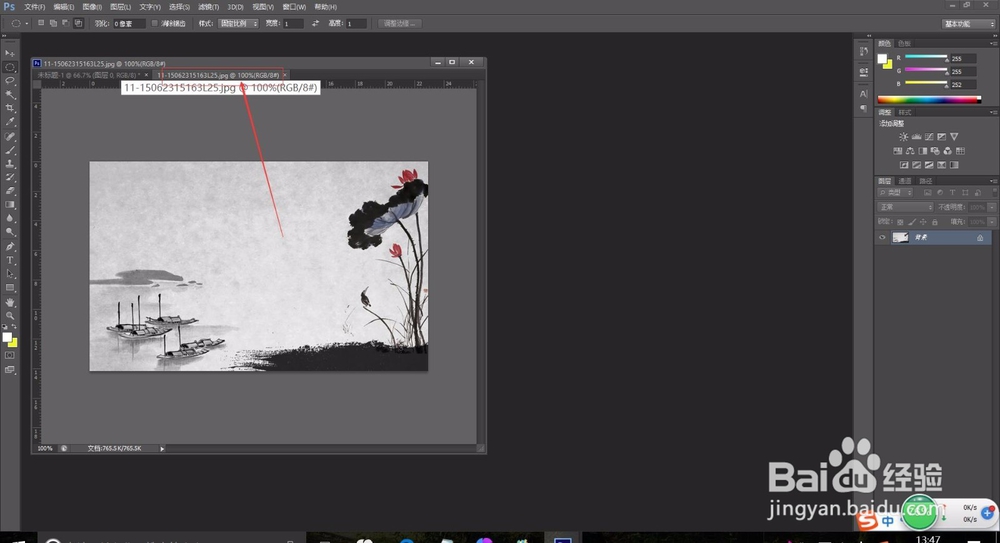Viewport: 1000px width, 543px height.
Task: Open the layer filter 类型 dropdown
Action: click(x=896, y=193)
